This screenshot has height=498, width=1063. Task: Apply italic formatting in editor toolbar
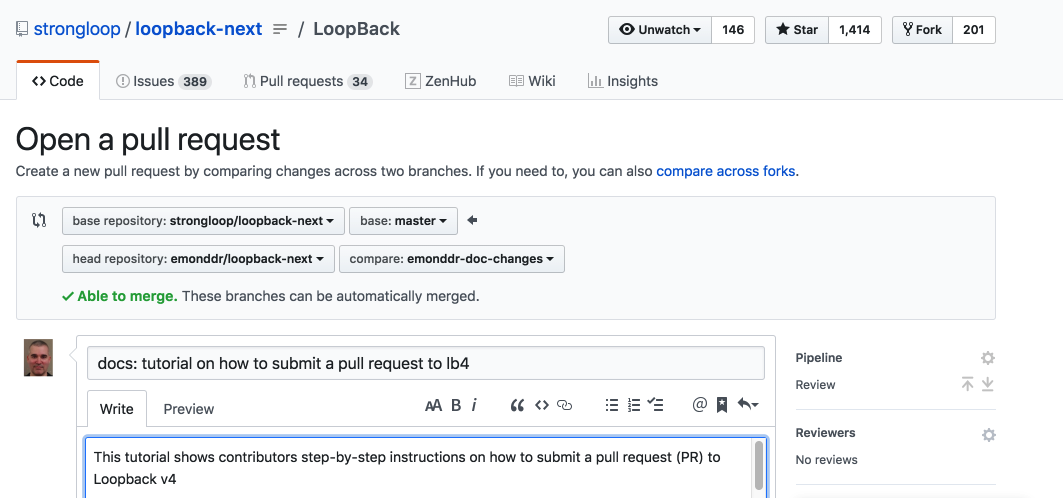(474, 405)
